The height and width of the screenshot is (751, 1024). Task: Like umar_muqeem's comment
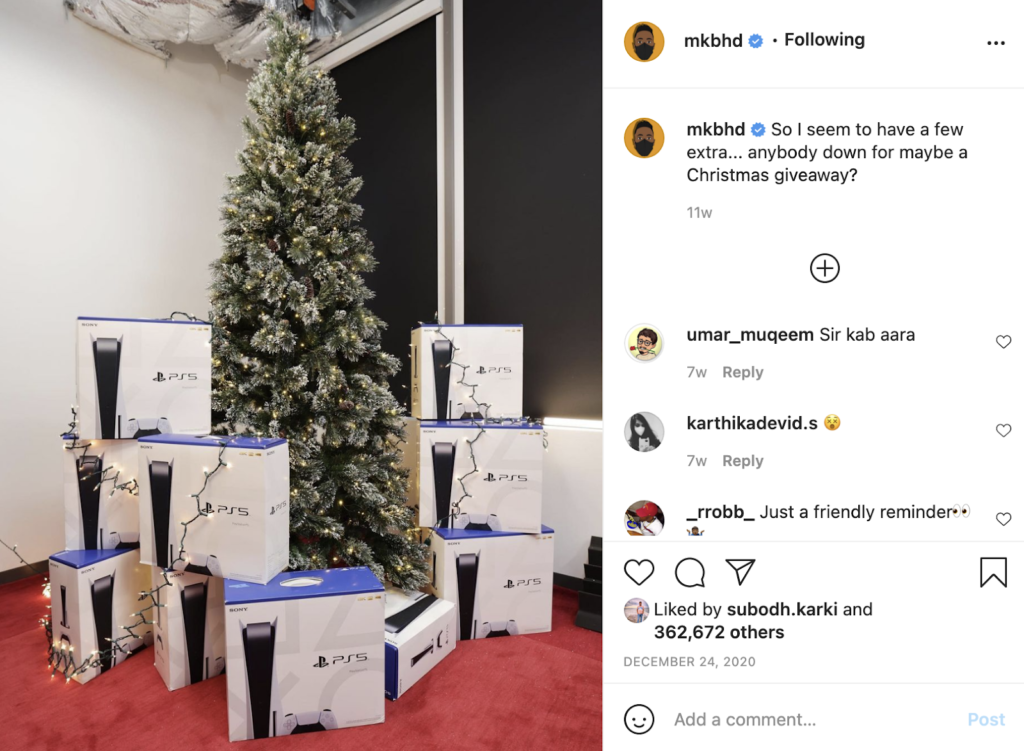1003,342
